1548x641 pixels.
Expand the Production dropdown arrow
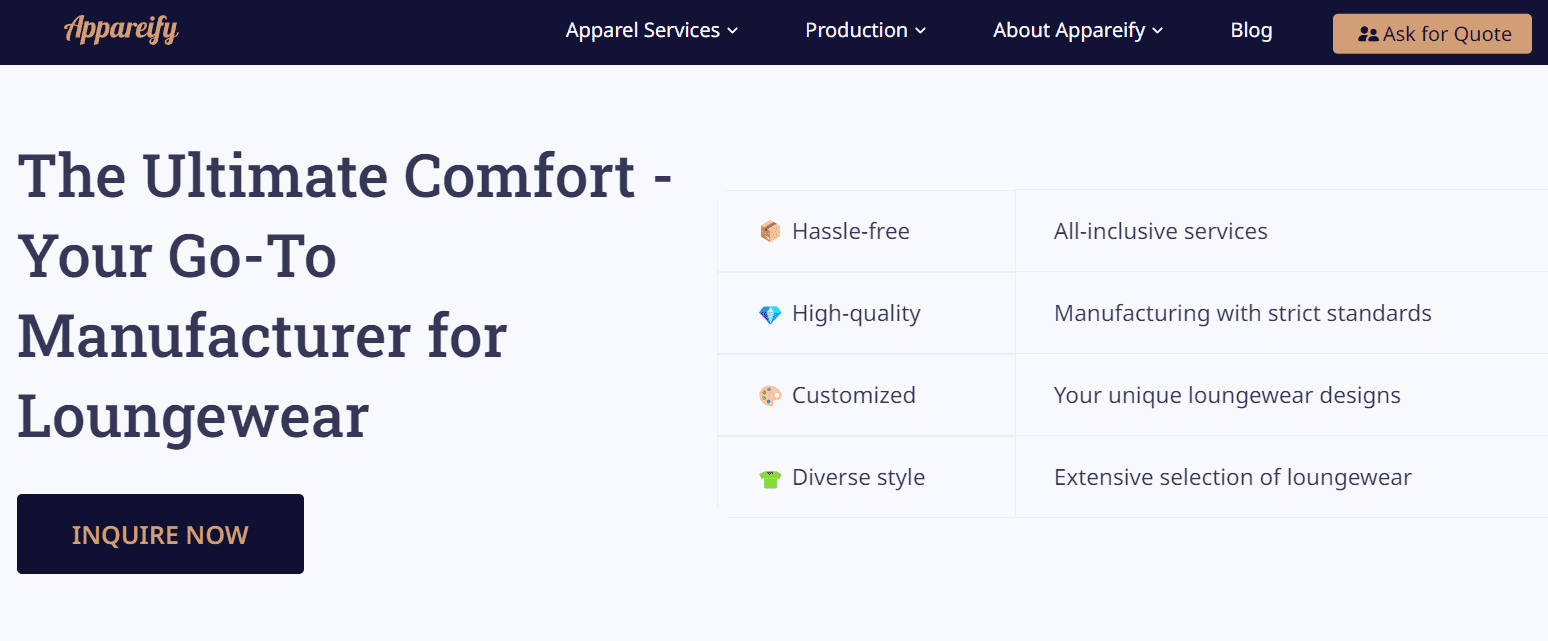click(920, 31)
